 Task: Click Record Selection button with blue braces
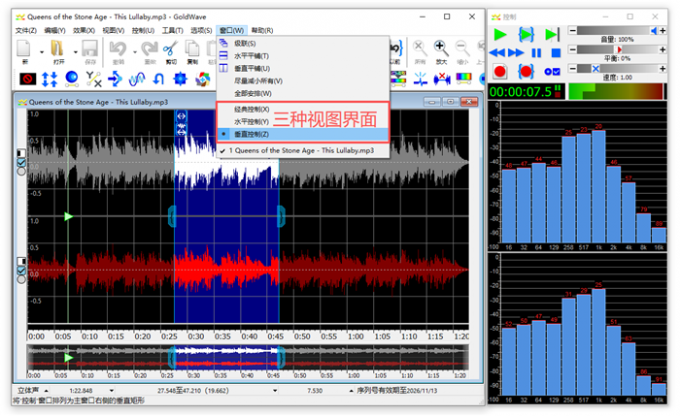click(526, 71)
